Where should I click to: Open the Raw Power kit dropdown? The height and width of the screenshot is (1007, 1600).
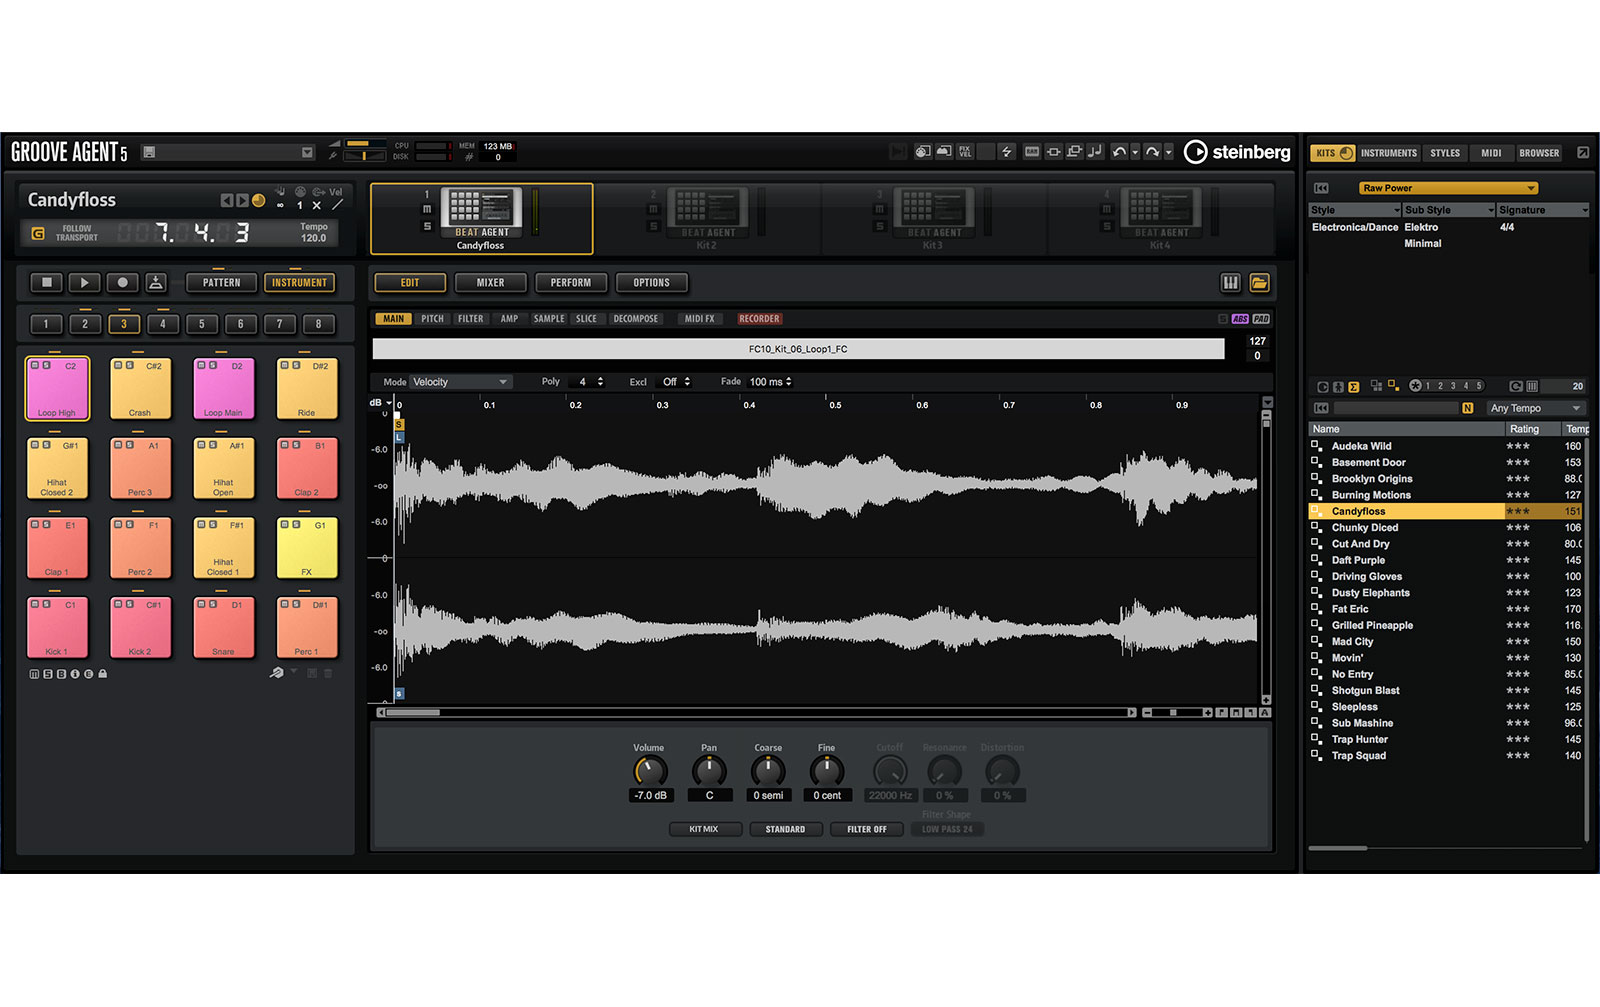(x=1448, y=188)
